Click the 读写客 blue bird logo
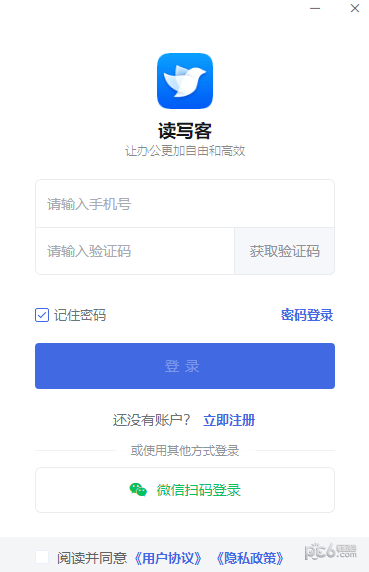This screenshot has width=369, height=572. 185,81
